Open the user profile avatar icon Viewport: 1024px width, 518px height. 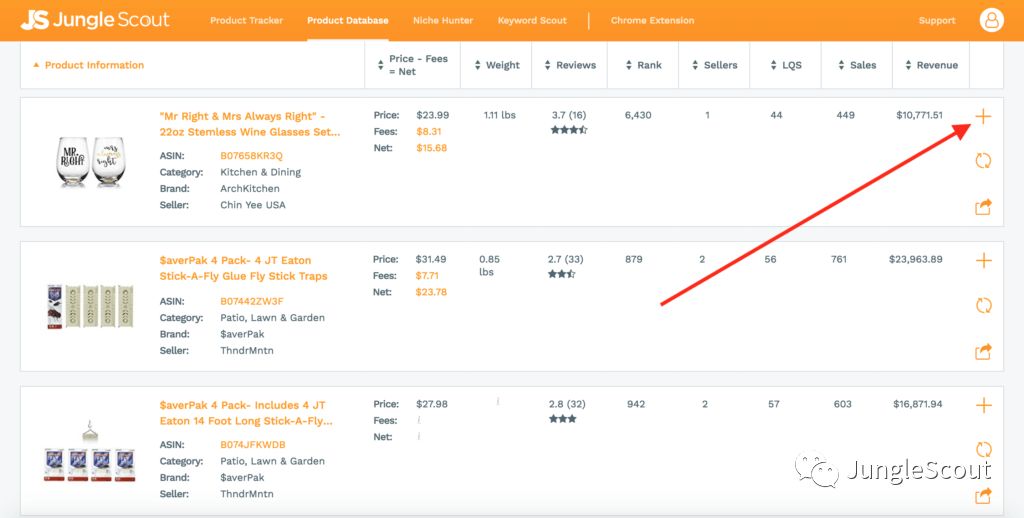click(991, 20)
